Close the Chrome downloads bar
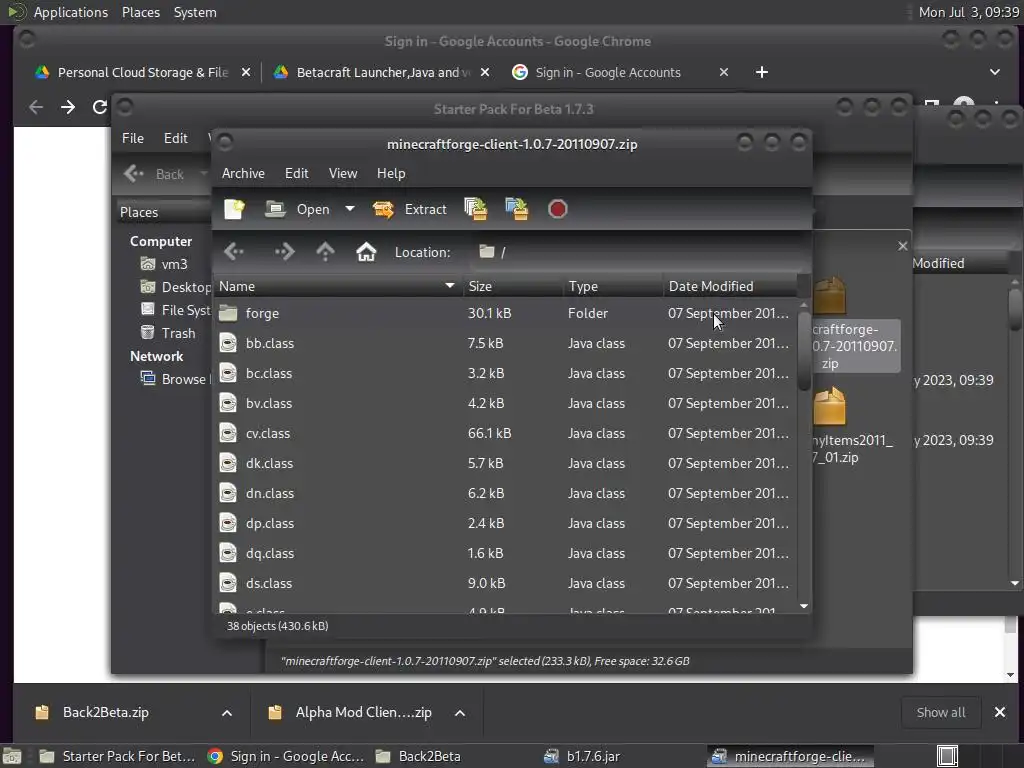Screen dimensions: 1024x768 [1000, 712]
